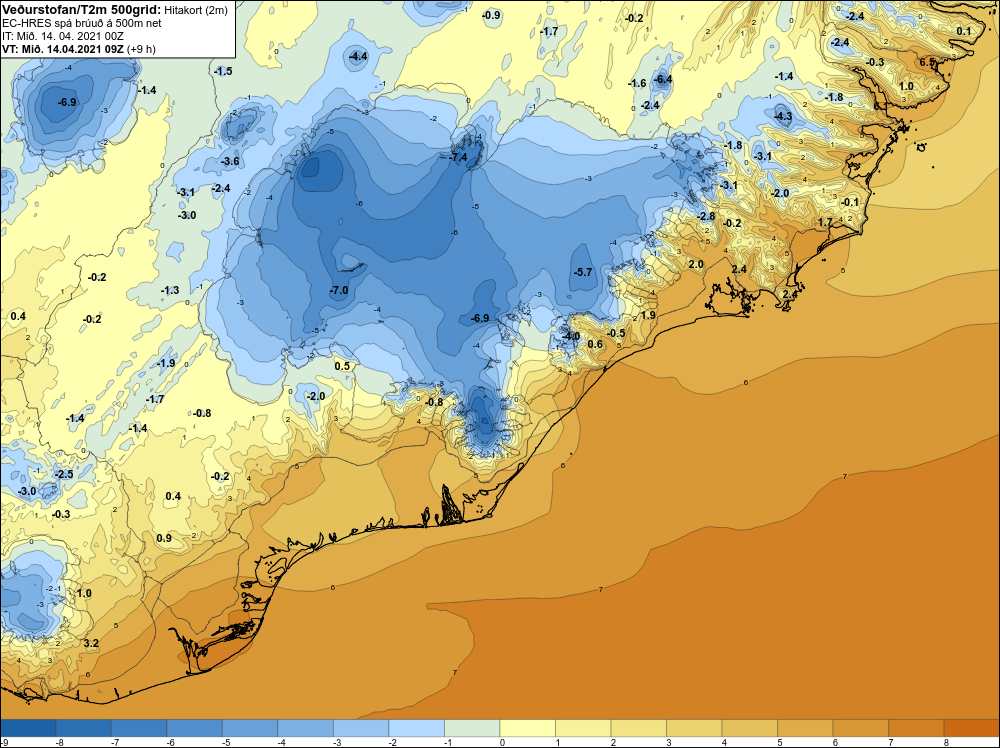Click the temperature value '-1.5'
1000x748 pixels.
coord(223,71)
